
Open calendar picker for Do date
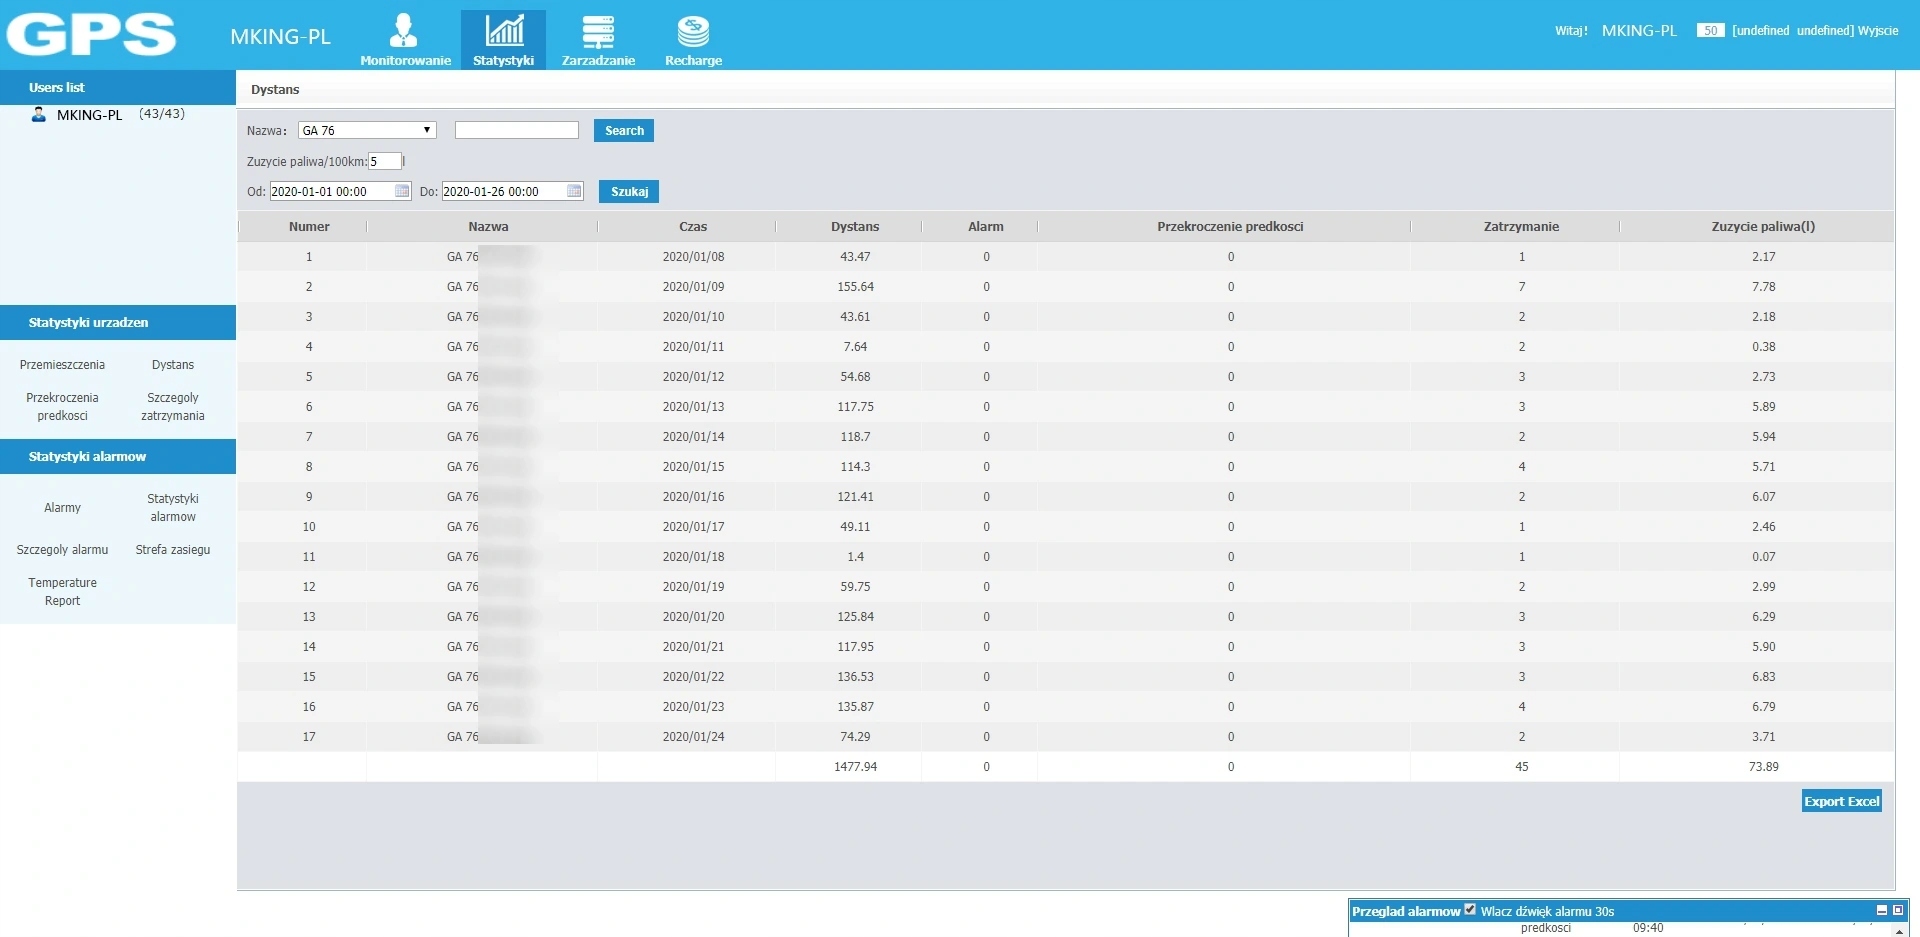(574, 191)
